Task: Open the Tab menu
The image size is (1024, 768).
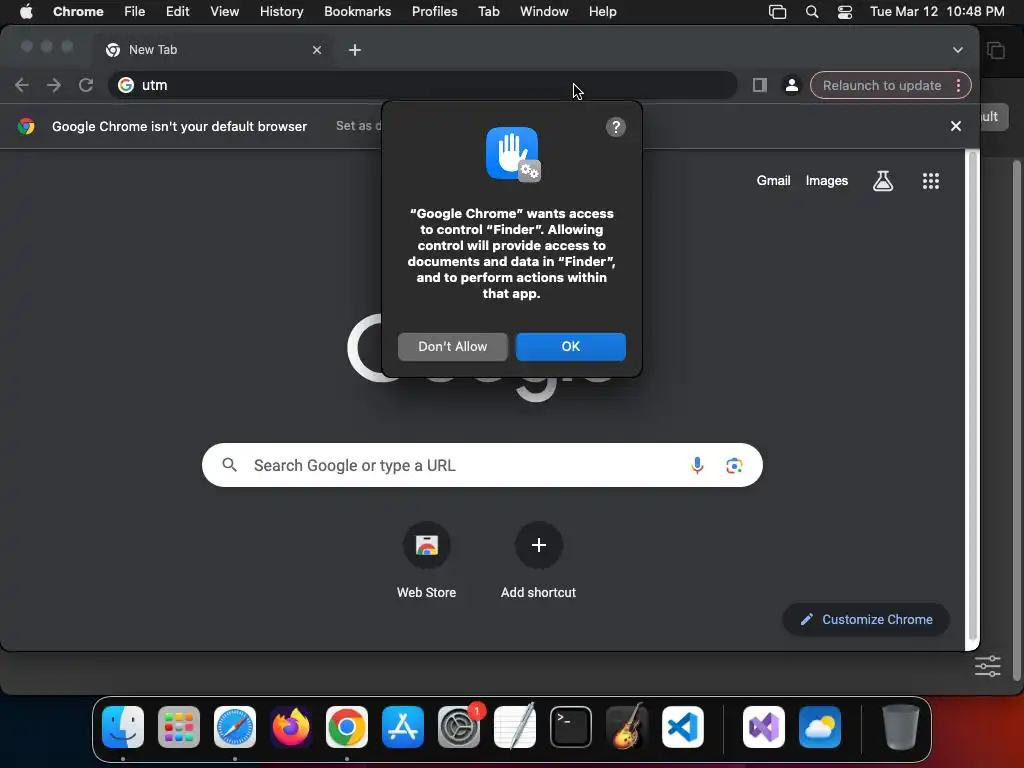Action: 488,12
